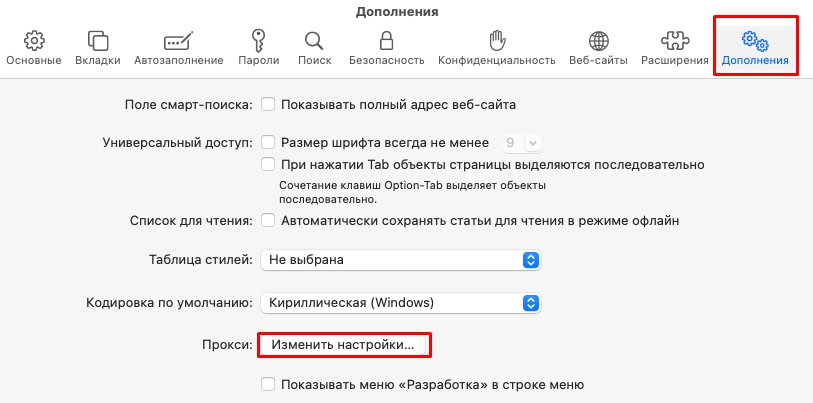Enable automatic offline saving of reading list
Screen dimensions: 813x403
268,220
